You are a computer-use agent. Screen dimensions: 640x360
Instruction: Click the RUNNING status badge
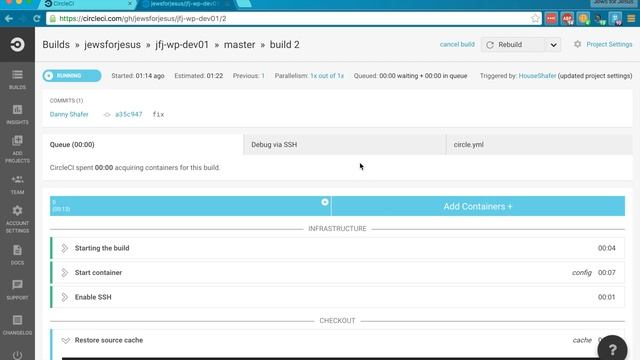point(72,76)
